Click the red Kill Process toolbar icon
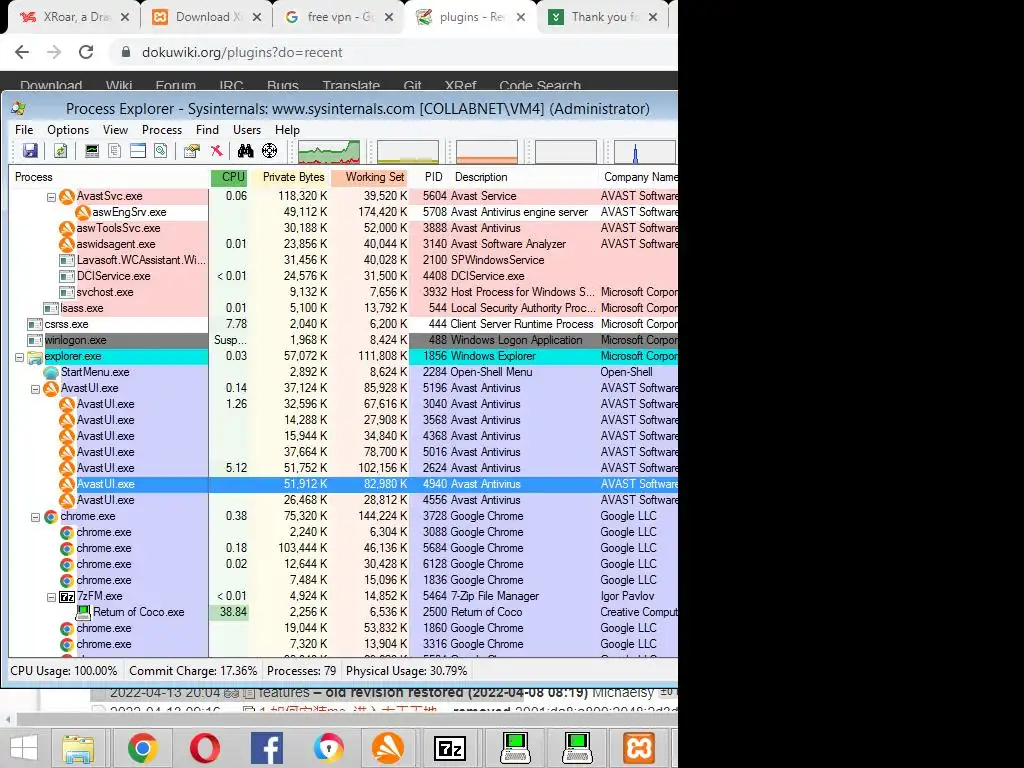Screen dimensions: 1024x768 (216, 151)
